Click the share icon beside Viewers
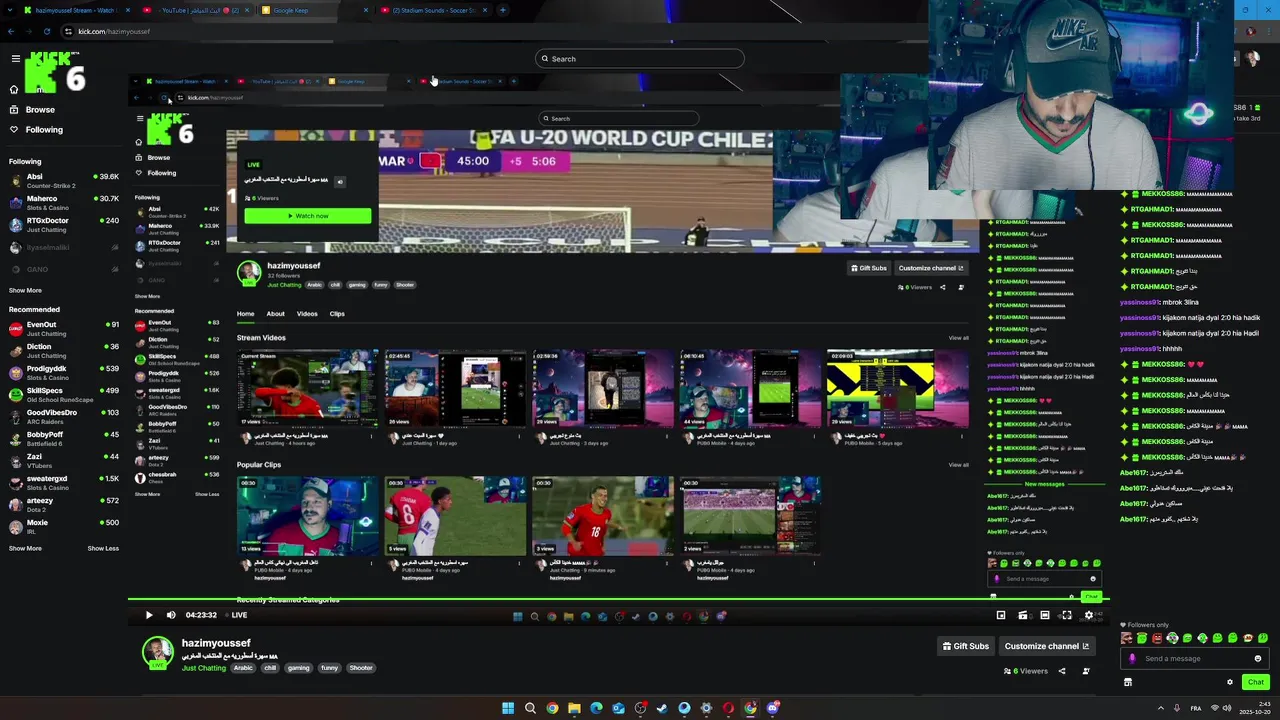The height and width of the screenshot is (720, 1280). (x=1062, y=671)
